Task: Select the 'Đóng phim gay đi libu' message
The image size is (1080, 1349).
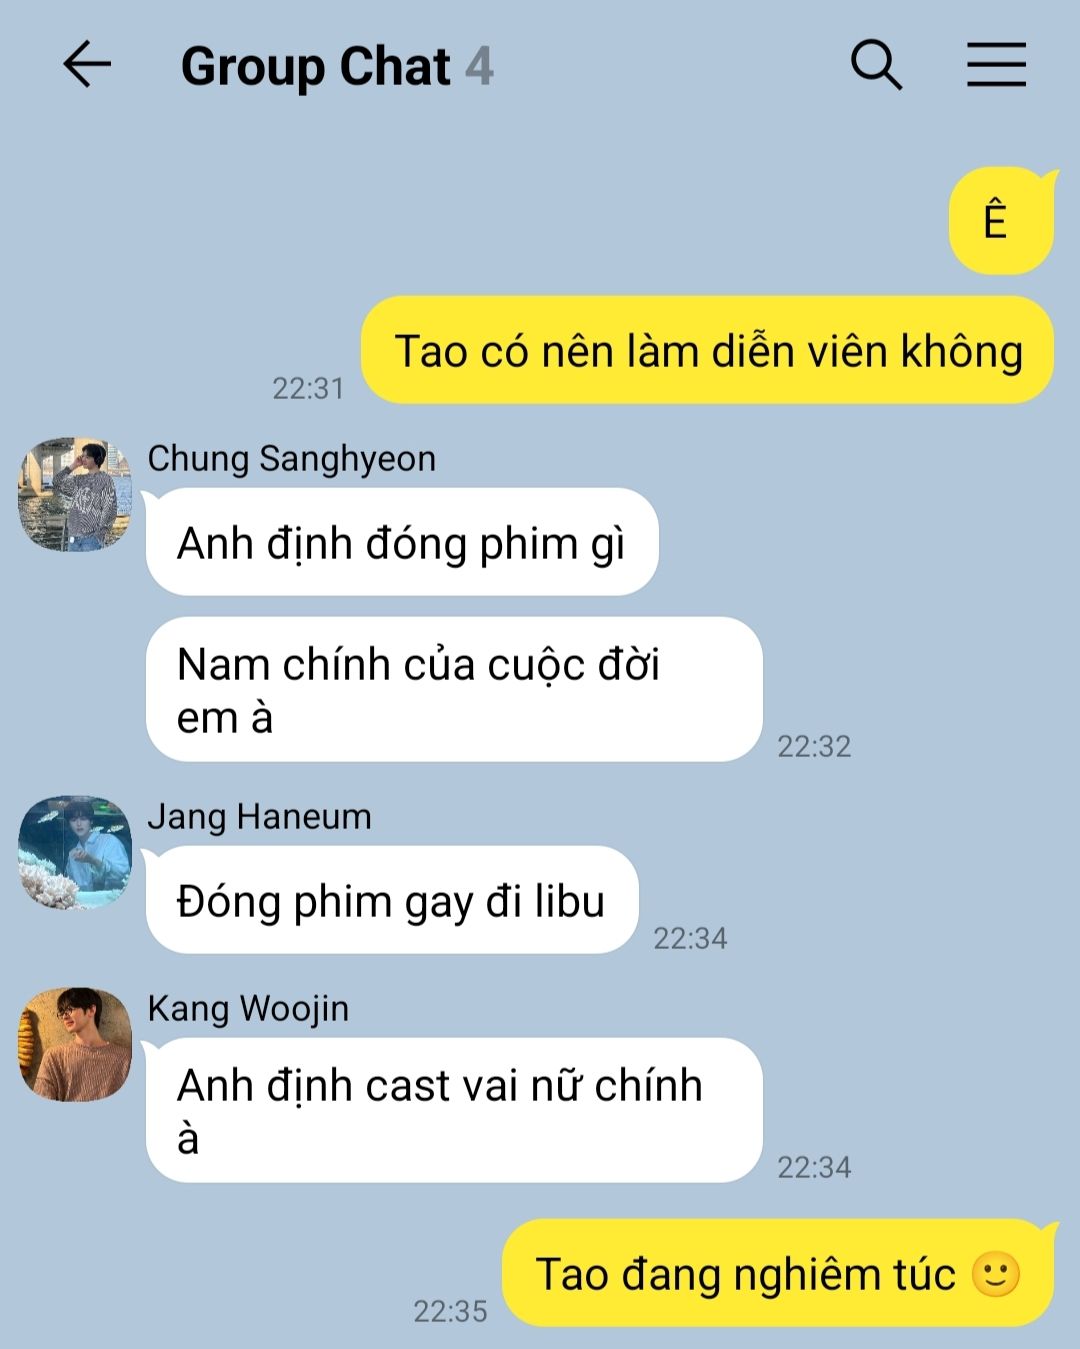Action: point(392,900)
